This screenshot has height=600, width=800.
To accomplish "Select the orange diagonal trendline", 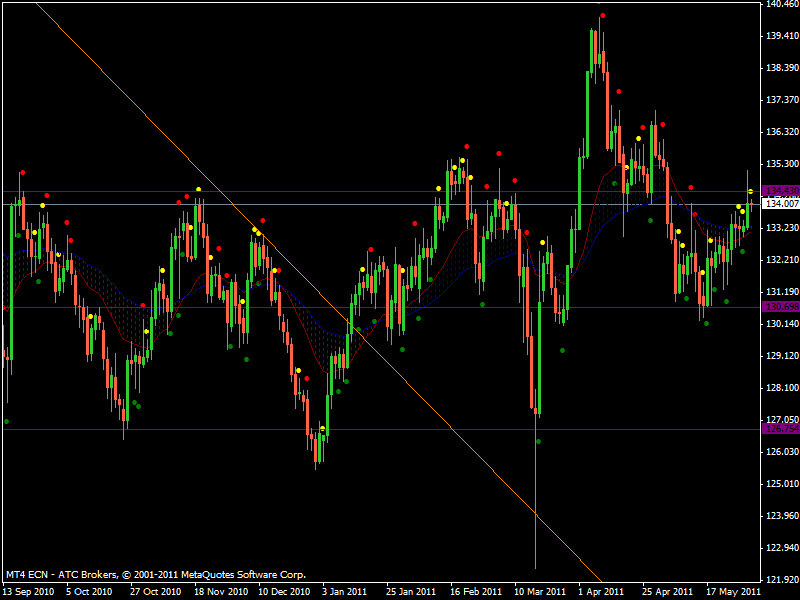I will point(316,289).
